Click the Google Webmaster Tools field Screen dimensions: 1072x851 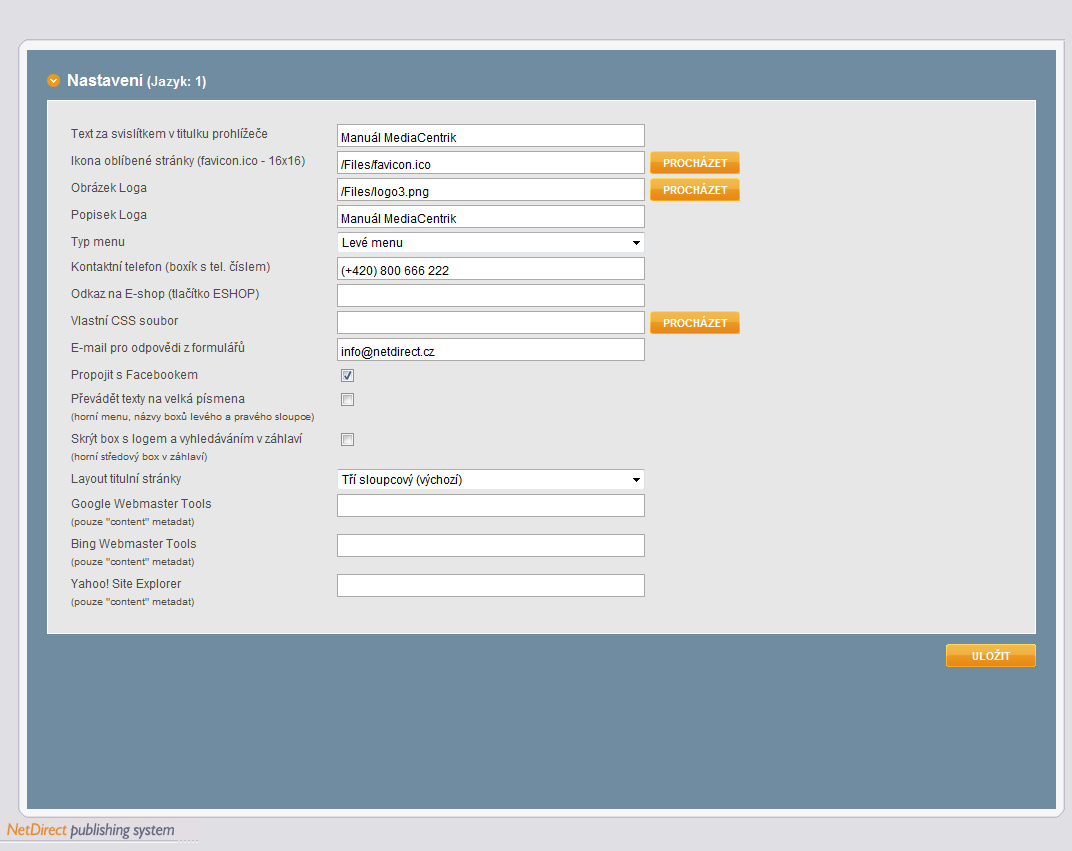pyautogui.click(x=491, y=505)
